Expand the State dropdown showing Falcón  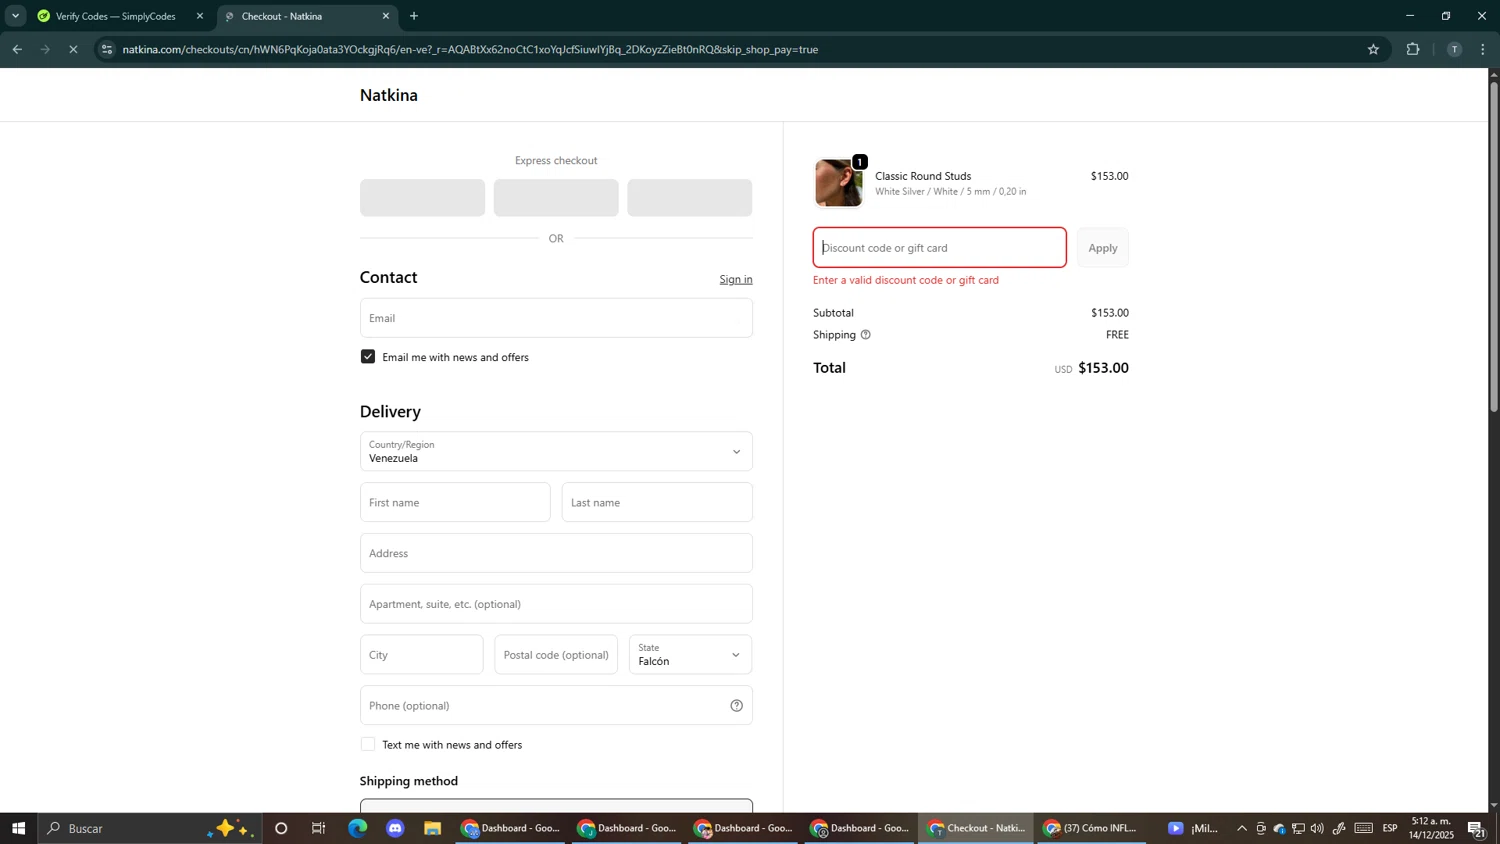pos(690,655)
